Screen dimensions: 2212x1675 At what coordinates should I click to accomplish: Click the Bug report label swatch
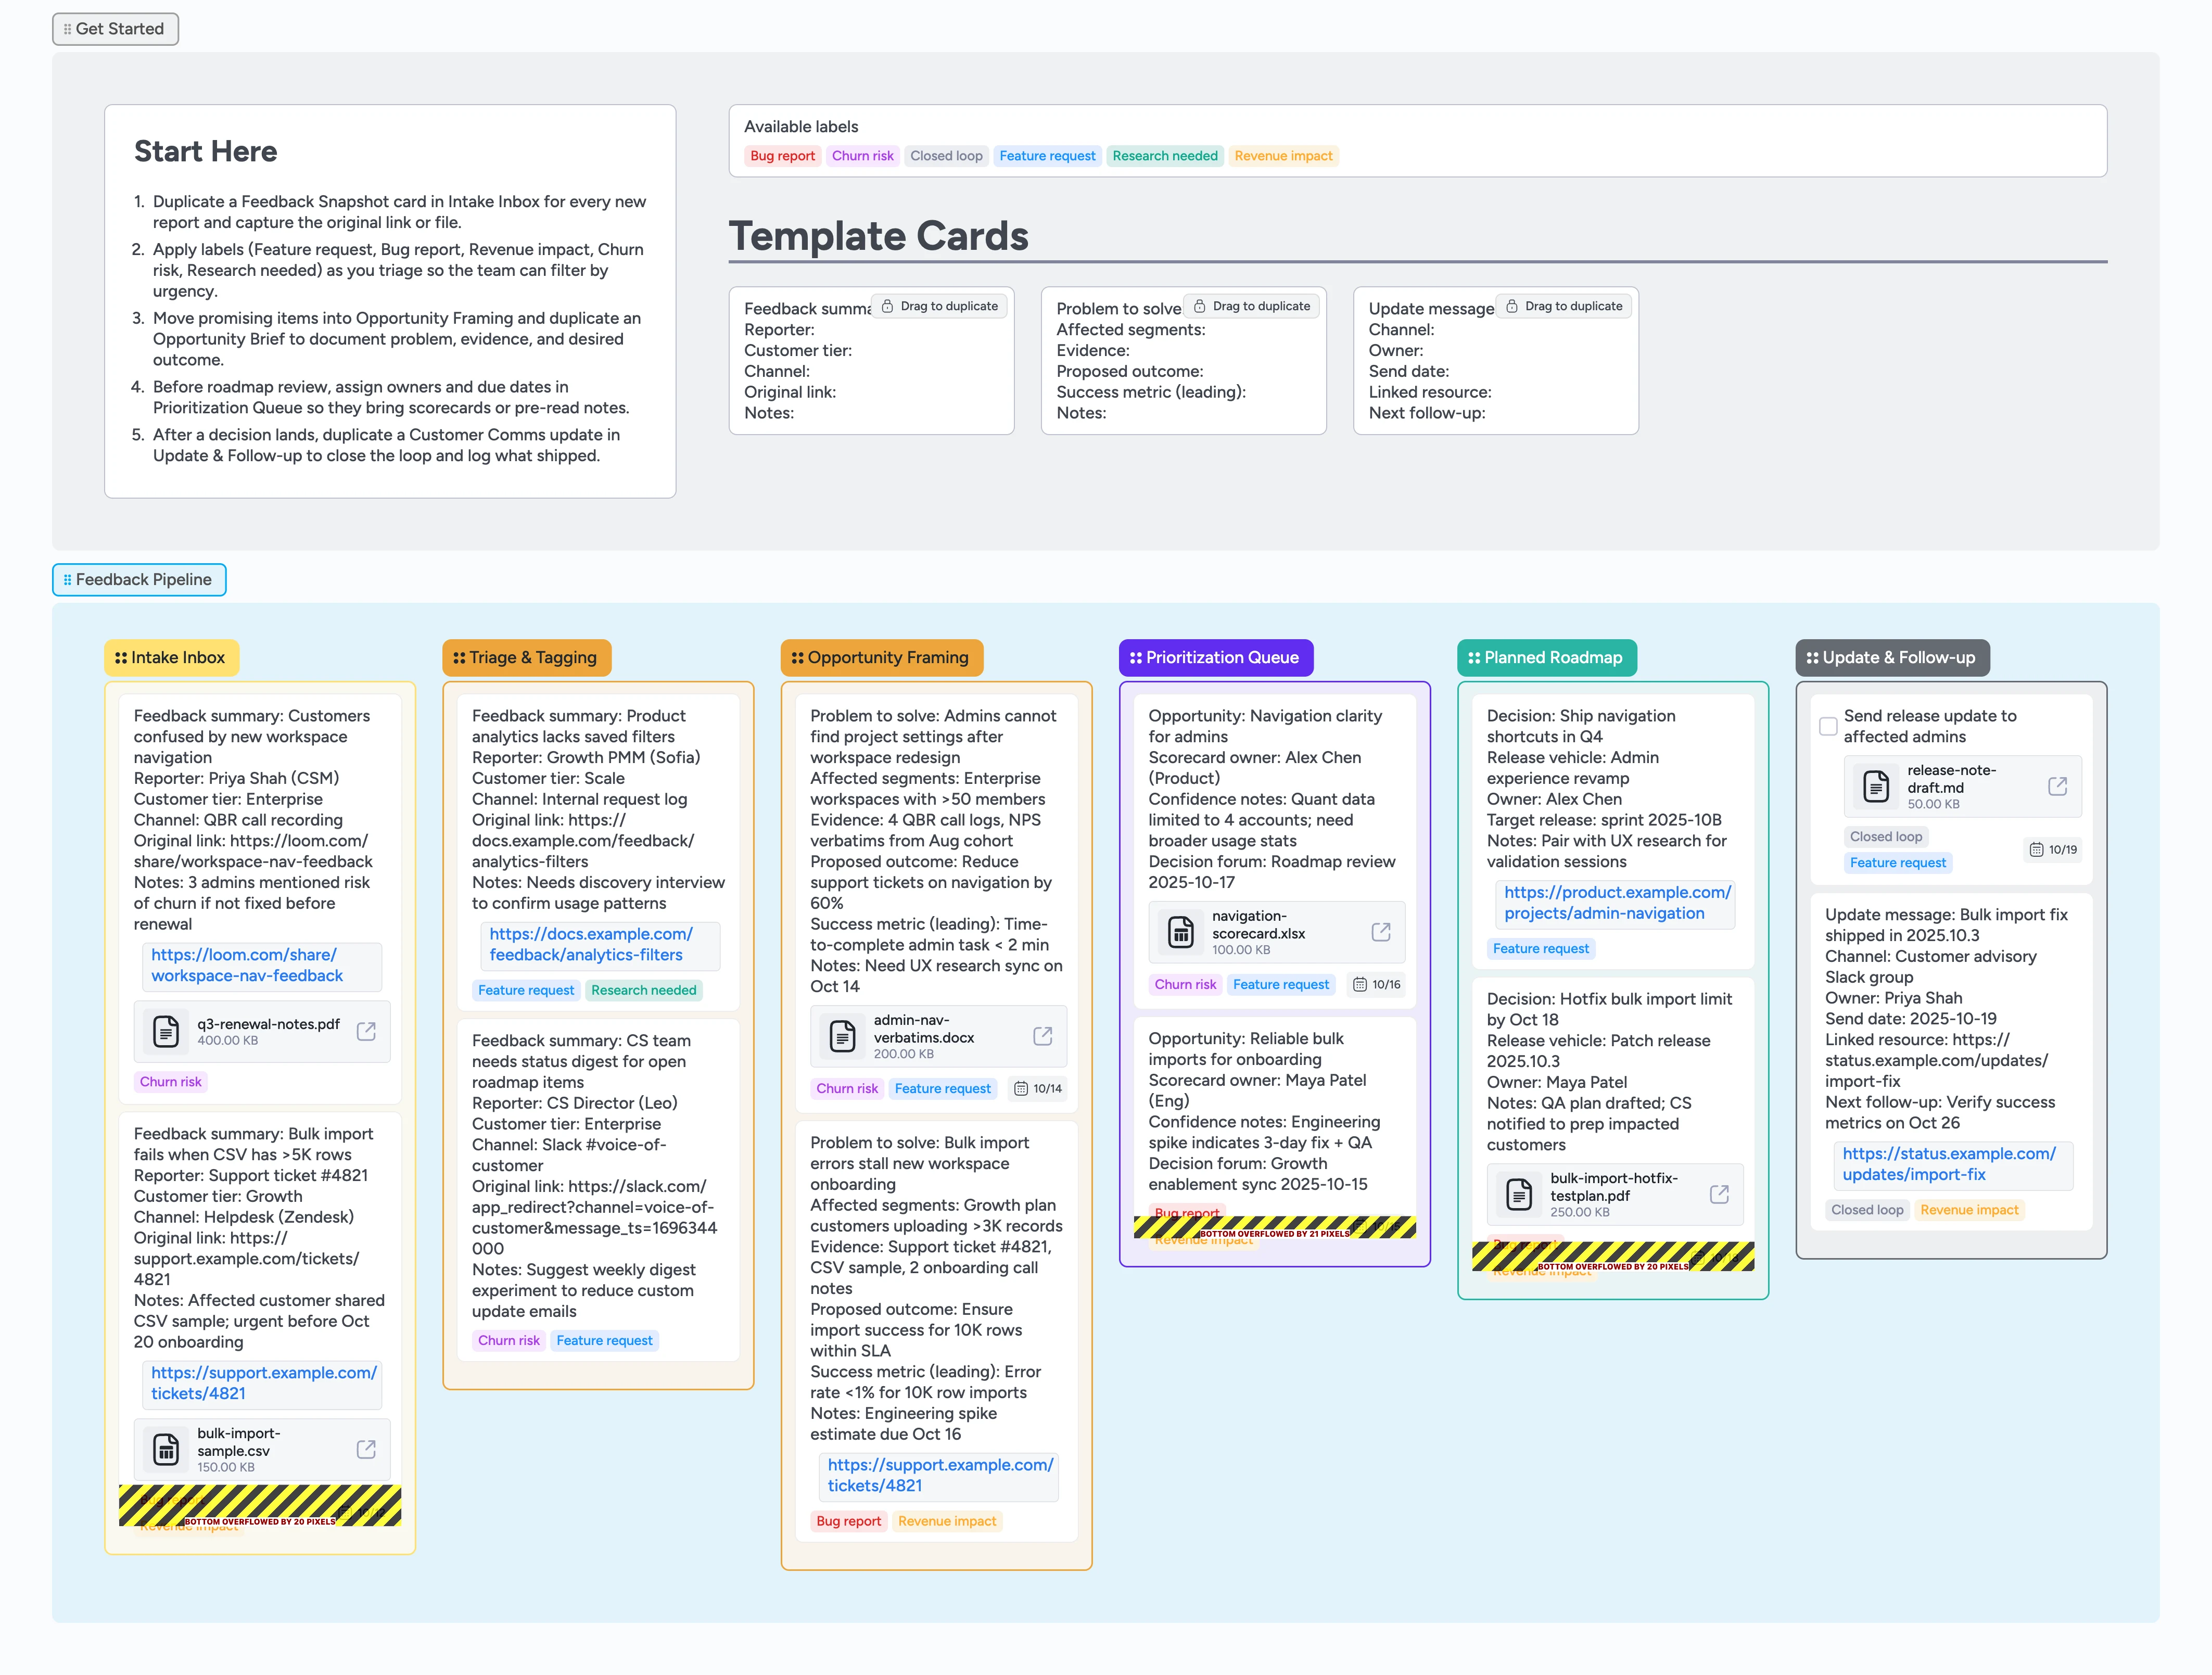[x=782, y=156]
